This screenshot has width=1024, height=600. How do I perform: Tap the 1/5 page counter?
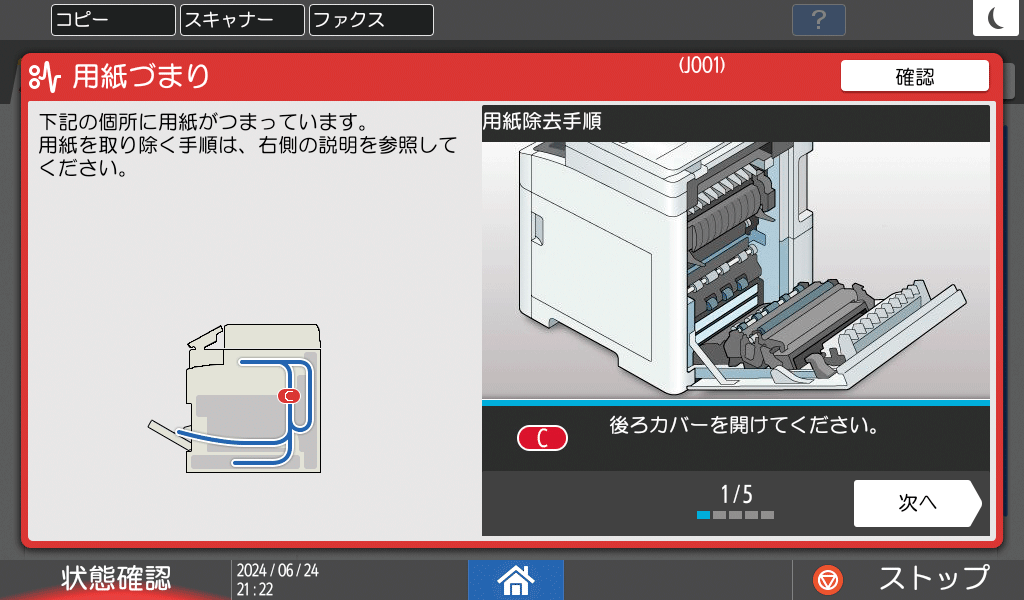coord(736,494)
